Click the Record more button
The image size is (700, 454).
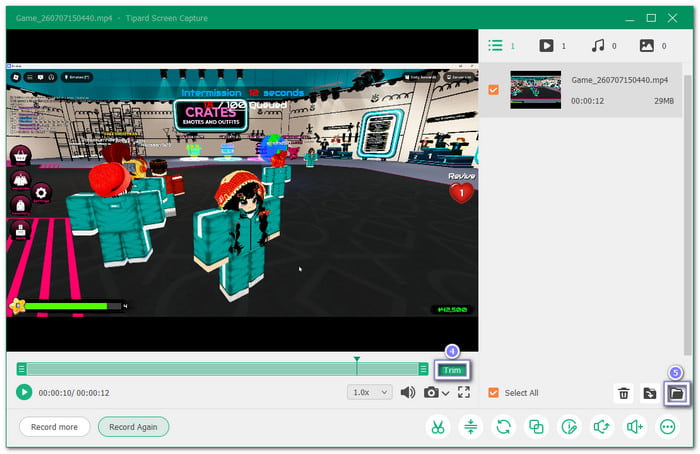[54, 427]
